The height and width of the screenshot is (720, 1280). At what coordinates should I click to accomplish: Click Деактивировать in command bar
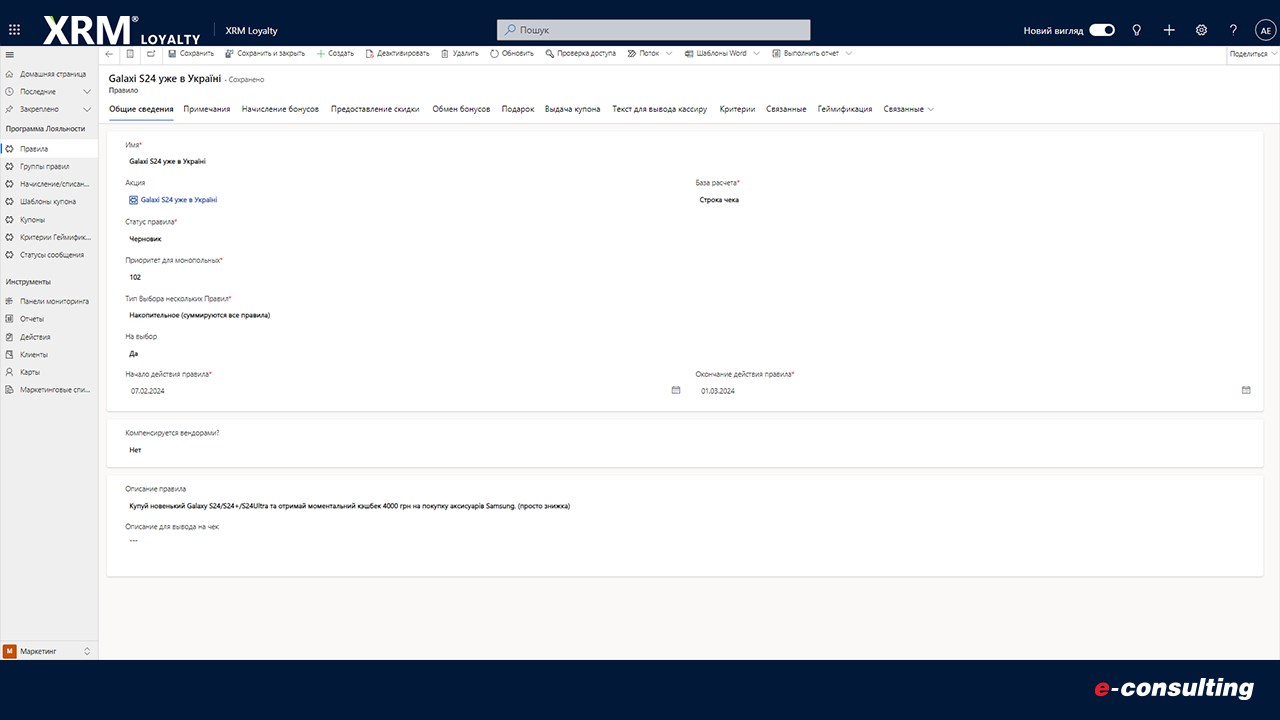(x=397, y=53)
